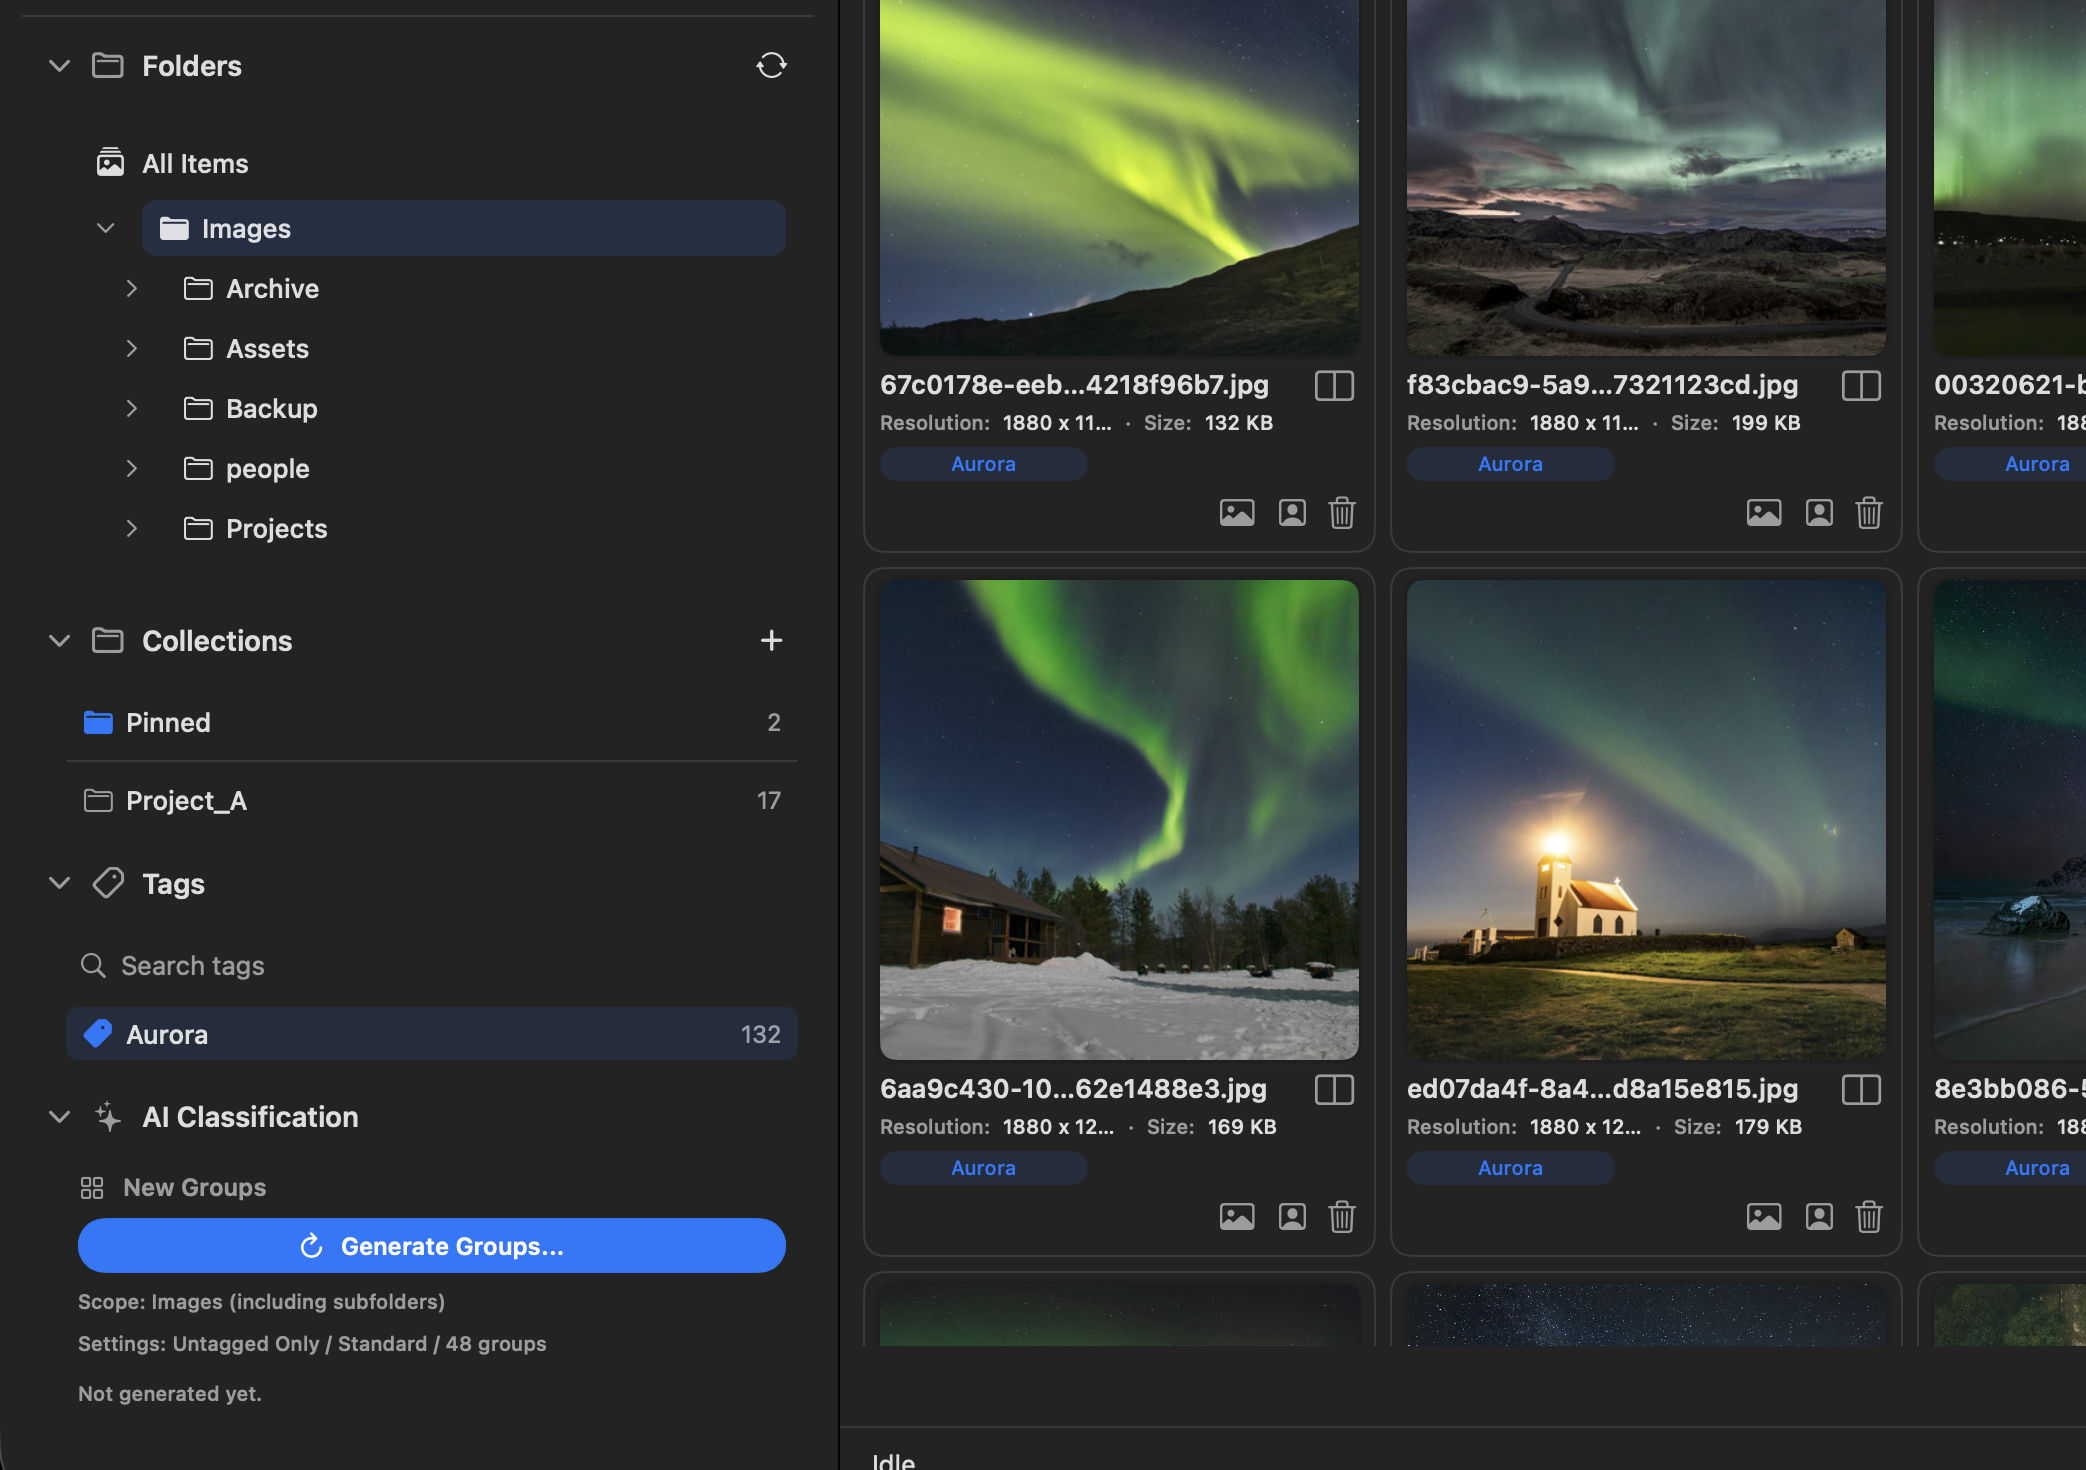
Task: Click the Generate Groups button
Action: (x=432, y=1246)
